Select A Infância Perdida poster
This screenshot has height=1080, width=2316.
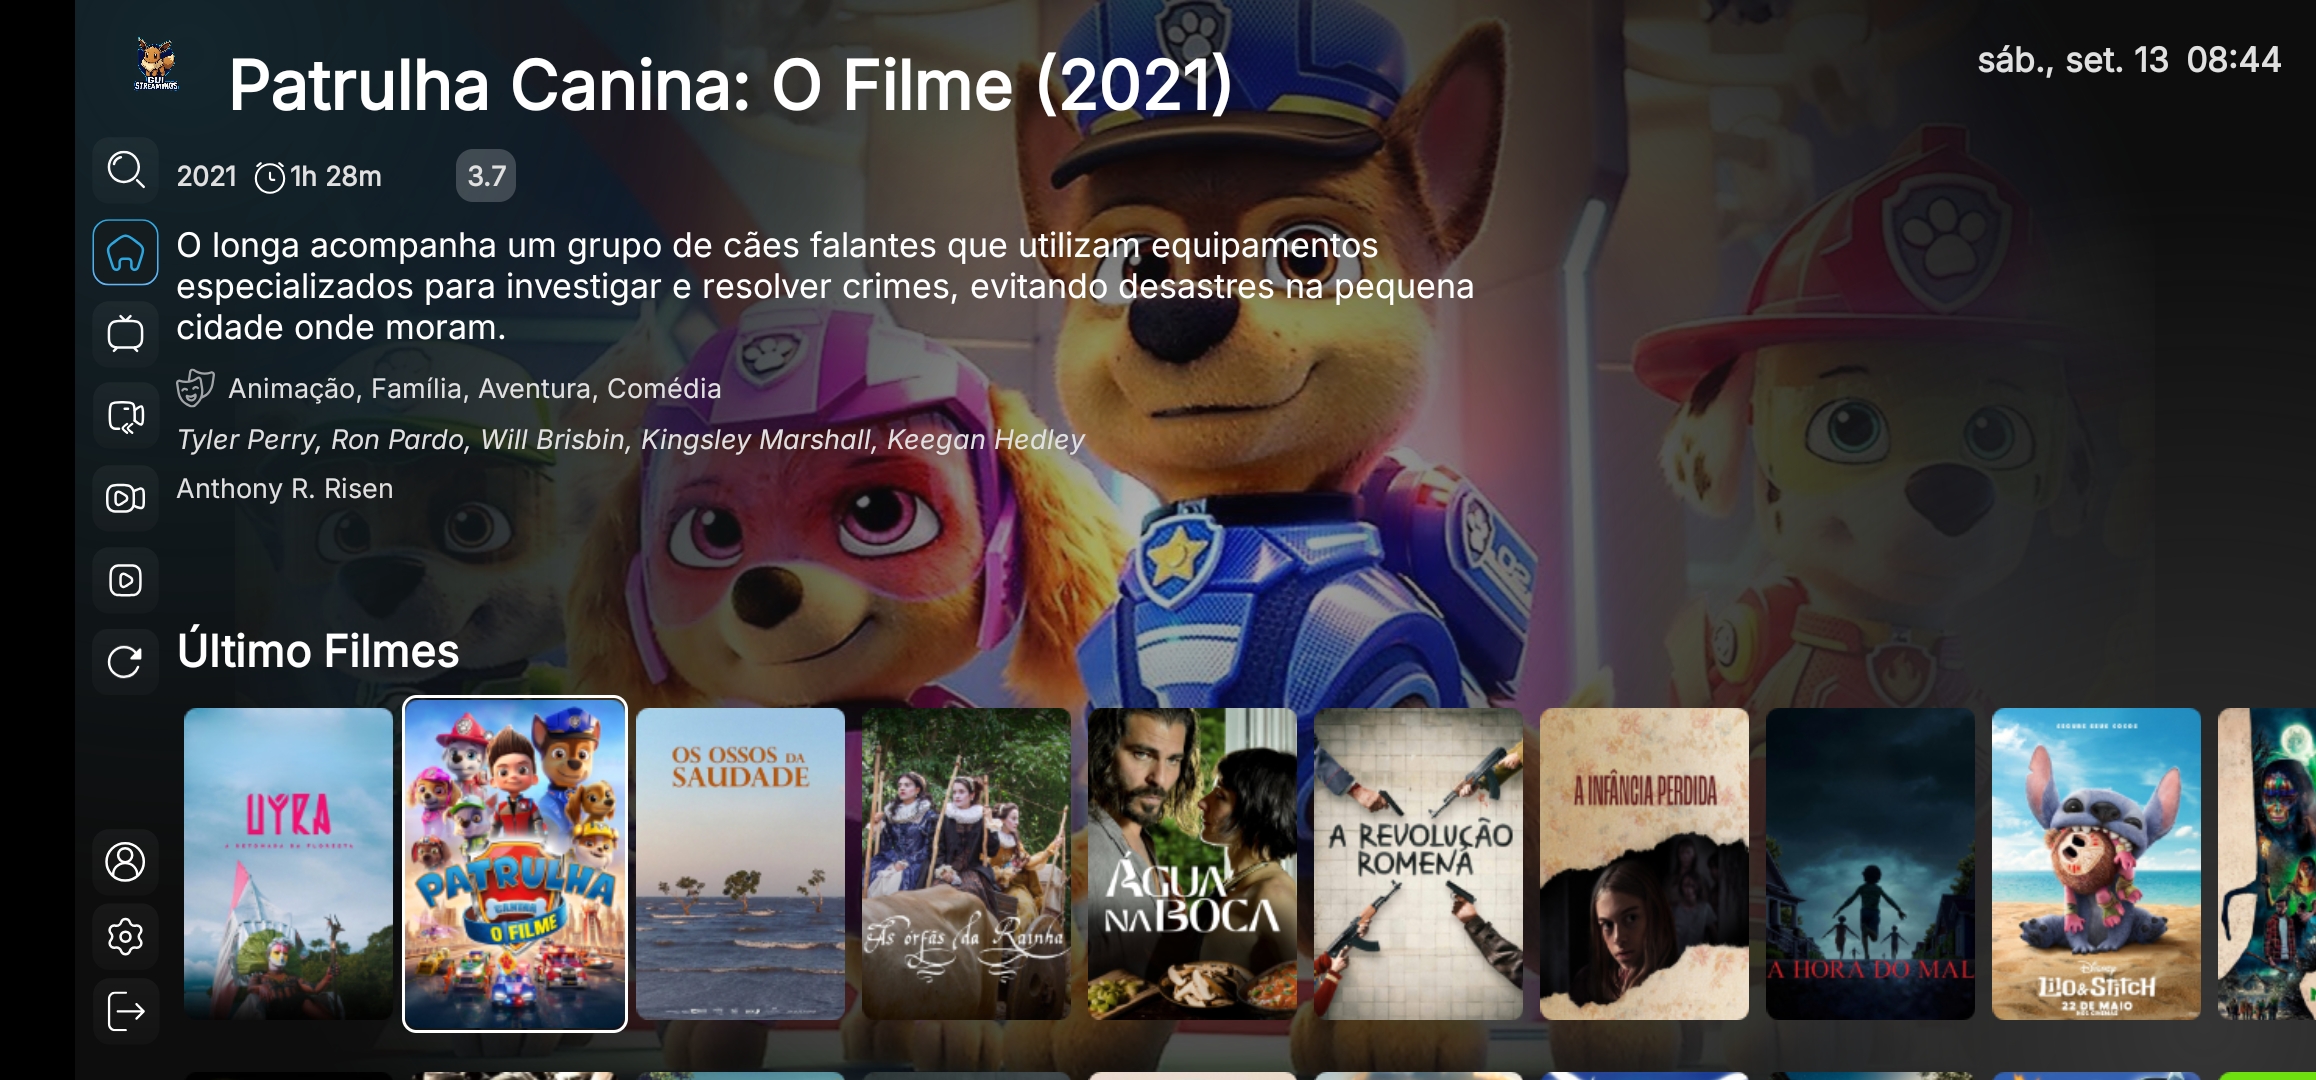[x=1644, y=864]
